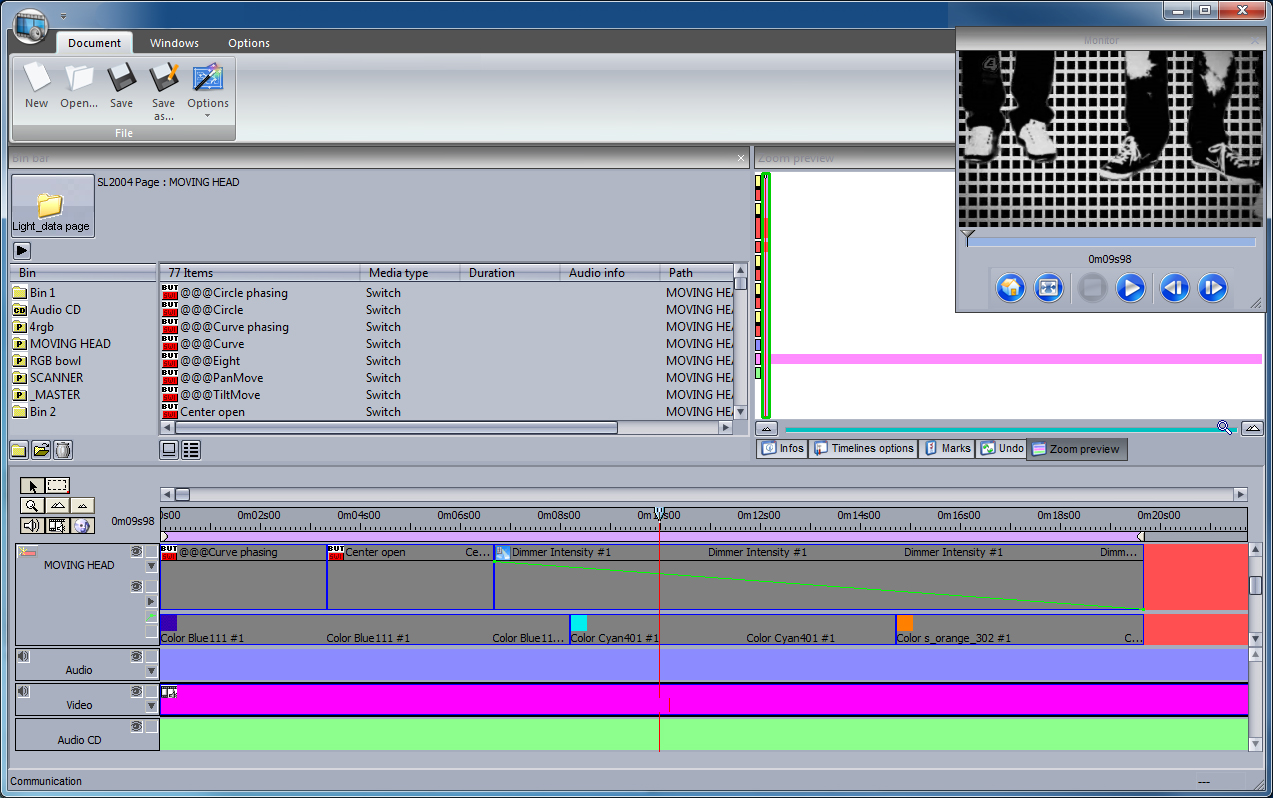Choose the rectangular selection tool
Image resolution: width=1273 pixels, height=798 pixels.
coord(58,485)
